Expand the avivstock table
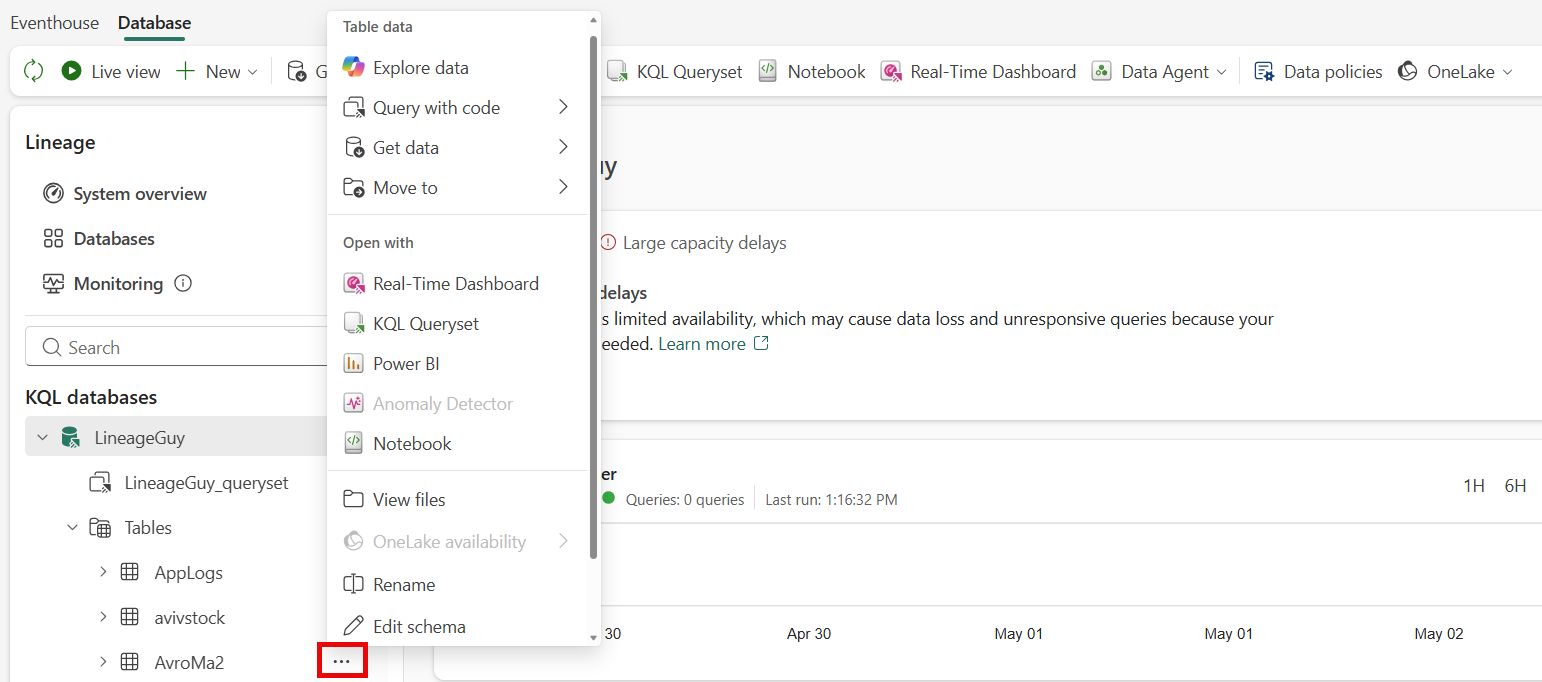The height and width of the screenshot is (682, 1542). tap(103, 617)
